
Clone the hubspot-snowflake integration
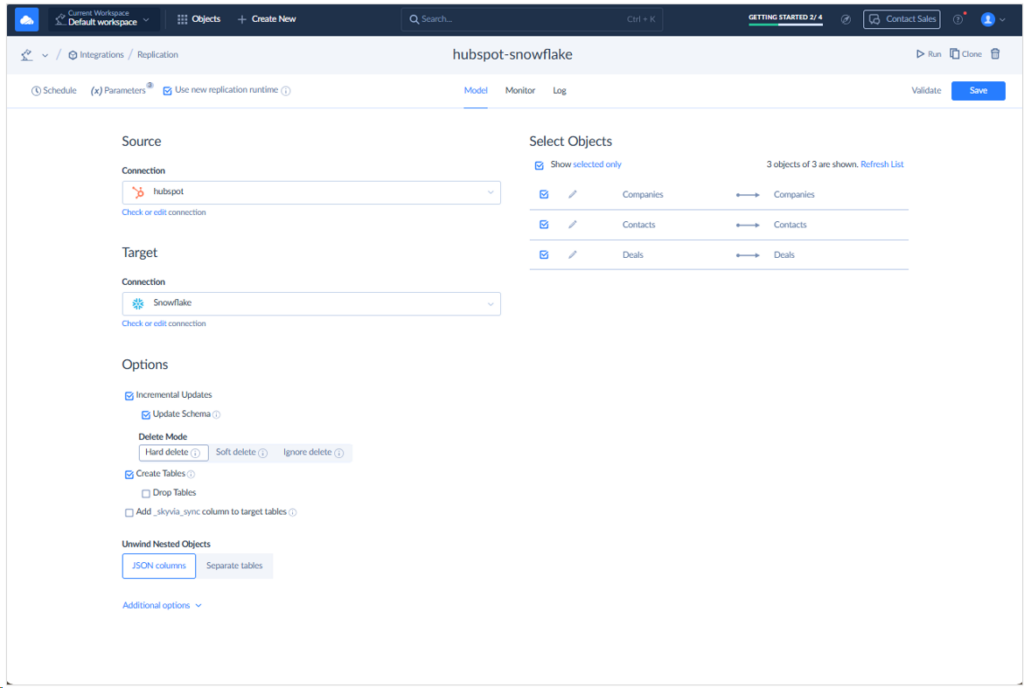click(965, 54)
